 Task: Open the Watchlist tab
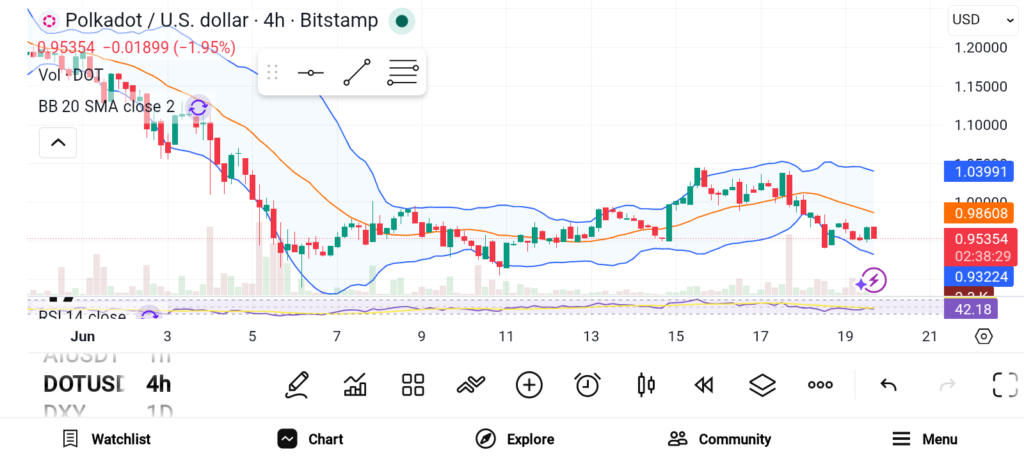106,439
